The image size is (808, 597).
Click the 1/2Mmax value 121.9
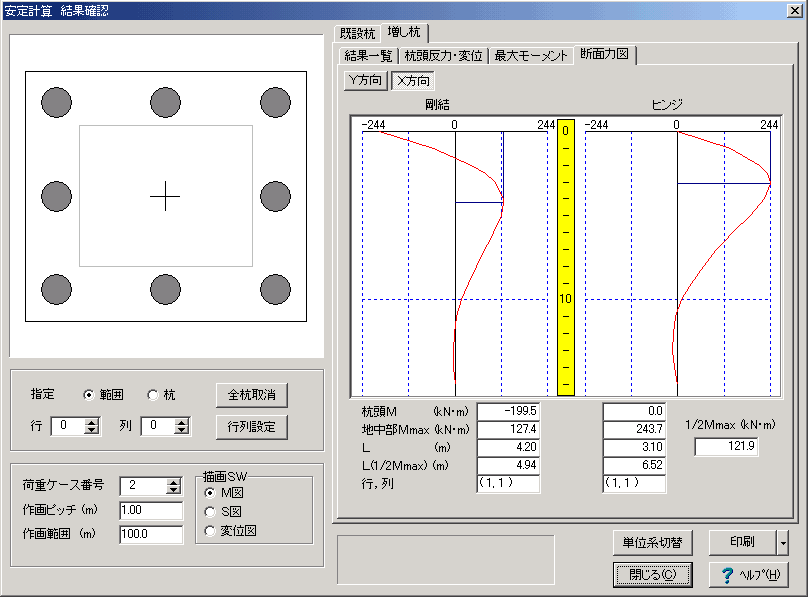(726, 447)
